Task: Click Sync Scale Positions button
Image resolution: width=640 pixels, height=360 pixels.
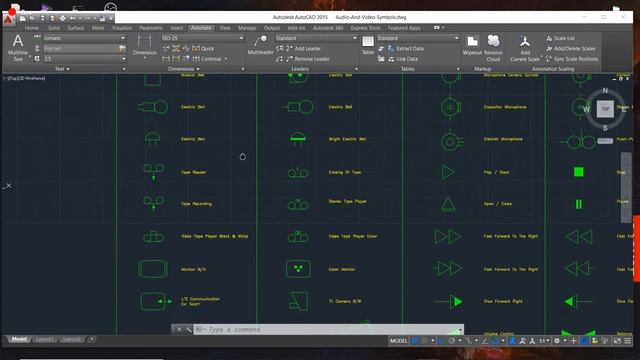Action: (x=572, y=59)
